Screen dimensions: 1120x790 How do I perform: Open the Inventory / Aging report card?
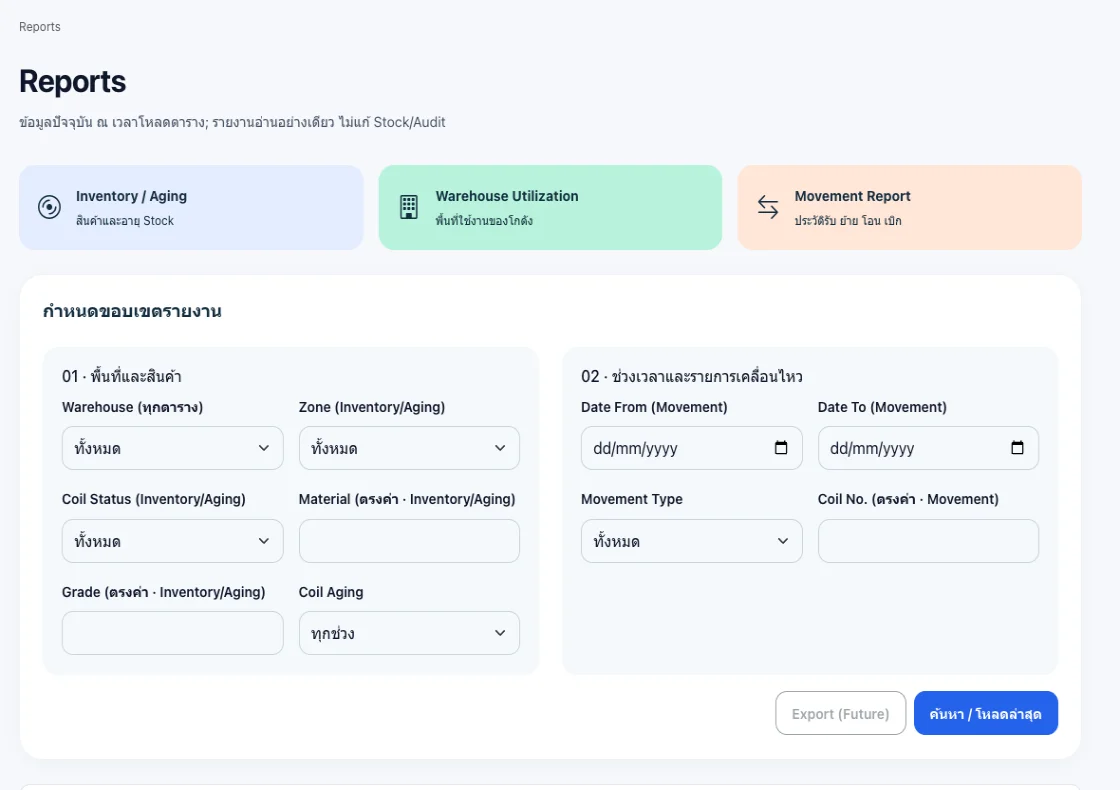[x=191, y=208]
